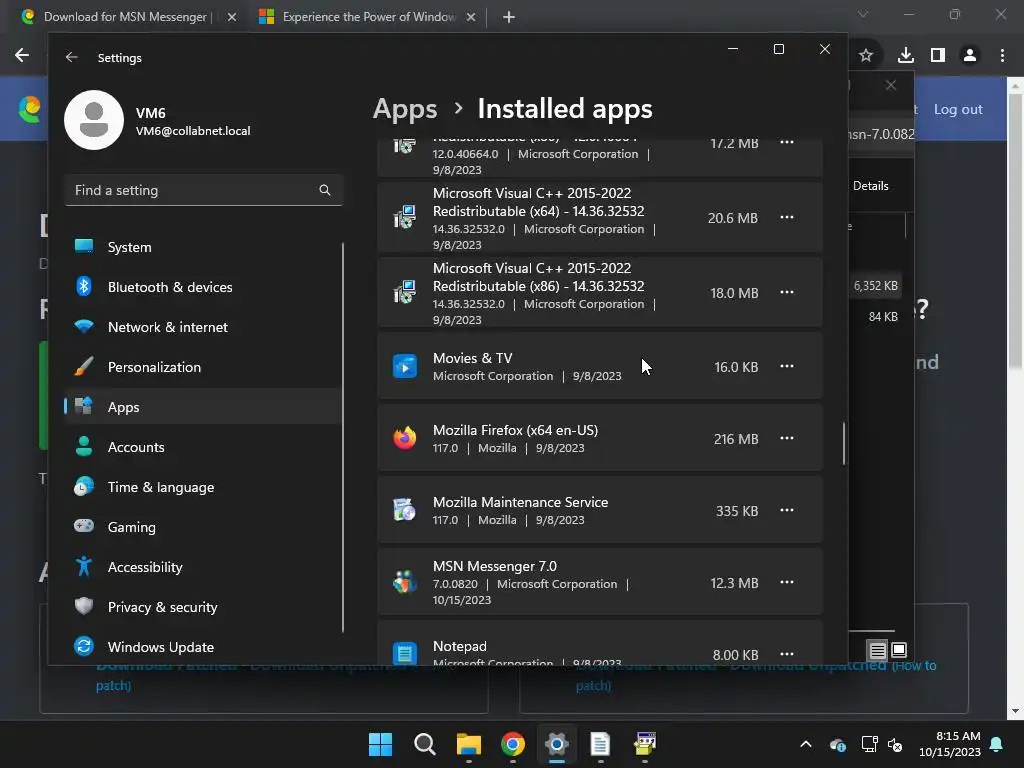Screen dimensions: 1024x768
Task: Click the Movies & TV app icon
Action: coord(405,366)
